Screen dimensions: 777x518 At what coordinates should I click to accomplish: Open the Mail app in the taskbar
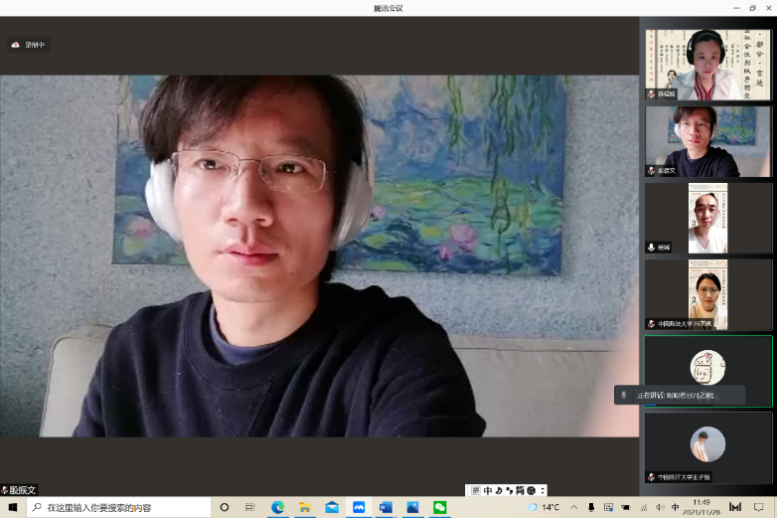click(x=332, y=508)
